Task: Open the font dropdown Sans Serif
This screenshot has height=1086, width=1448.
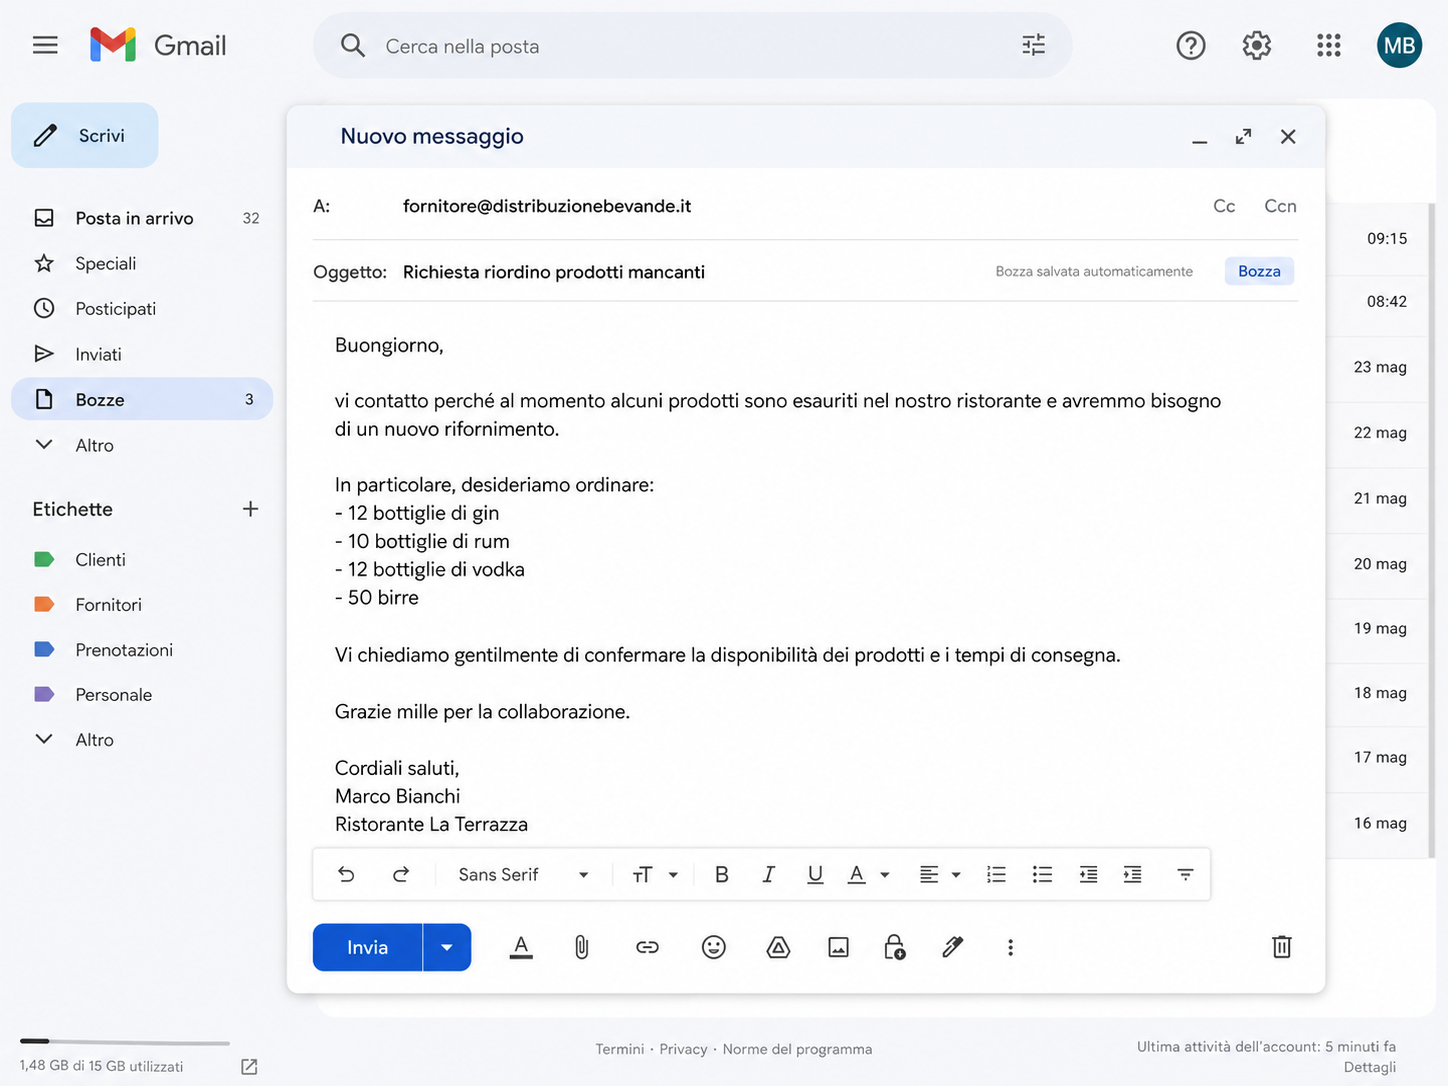Action: tap(523, 874)
